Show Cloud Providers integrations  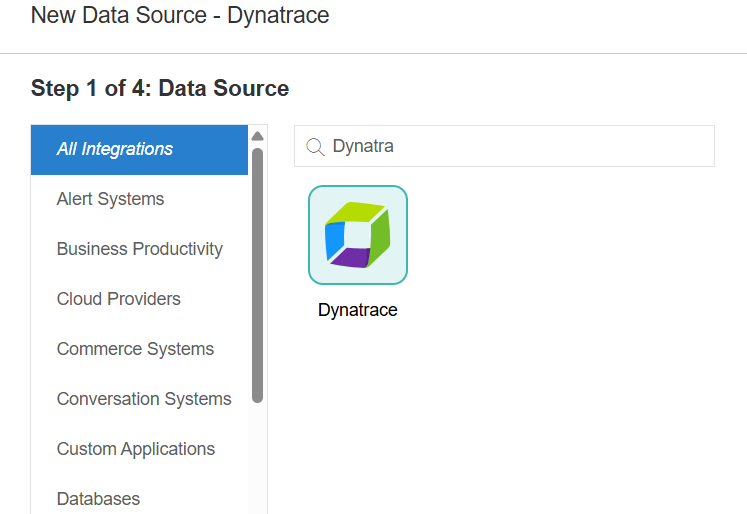tap(118, 299)
